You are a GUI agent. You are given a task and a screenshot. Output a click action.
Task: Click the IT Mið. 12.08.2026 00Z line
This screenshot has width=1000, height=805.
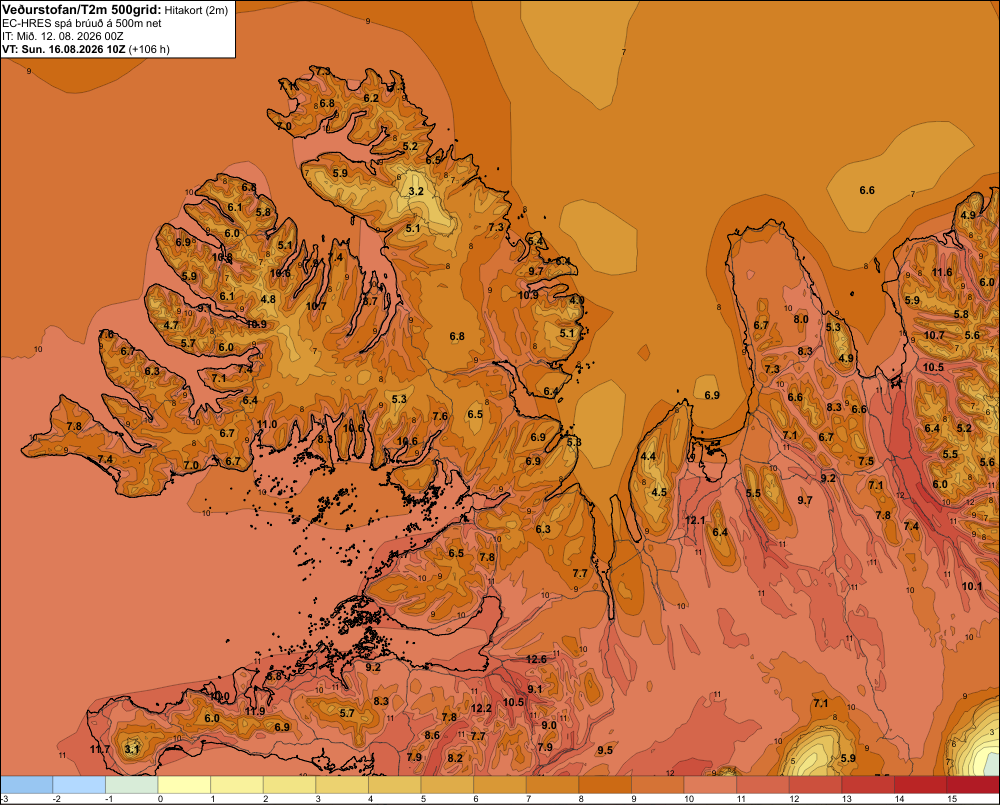62,36
